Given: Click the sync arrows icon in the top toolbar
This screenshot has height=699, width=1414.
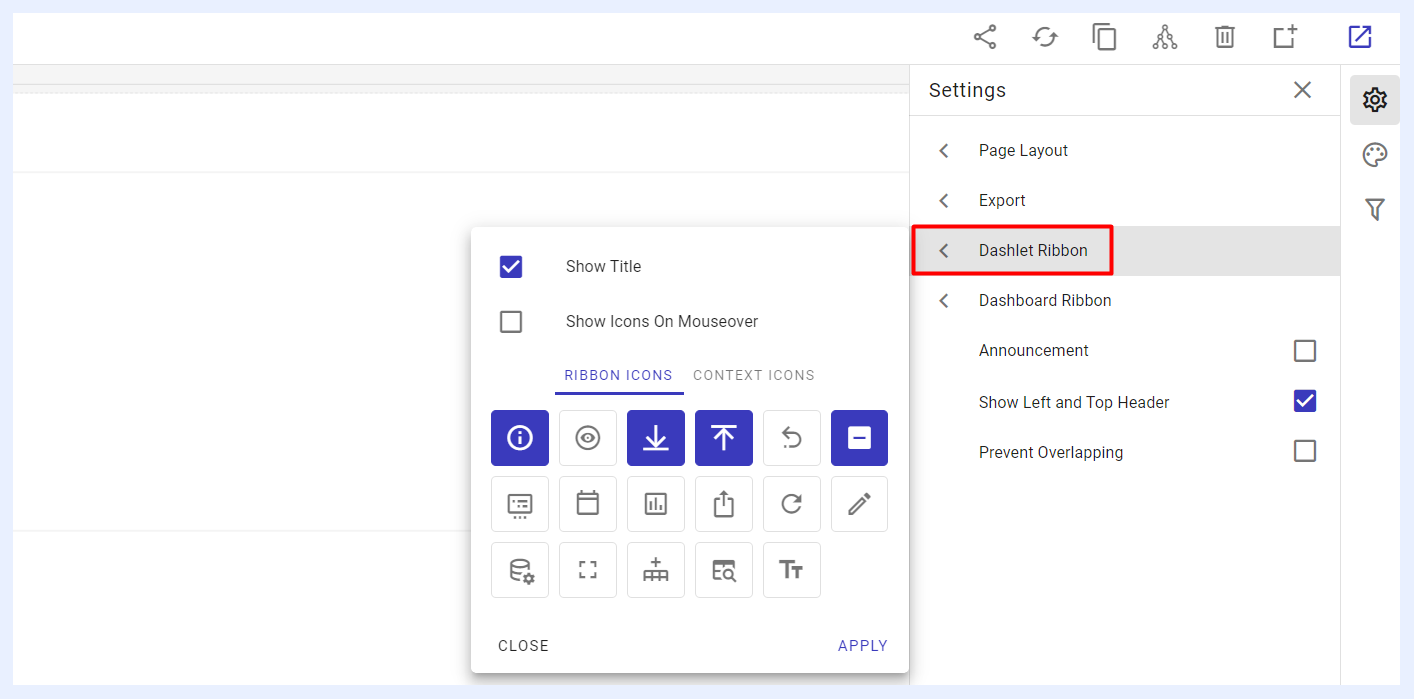Looking at the screenshot, I should point(1045,37).
